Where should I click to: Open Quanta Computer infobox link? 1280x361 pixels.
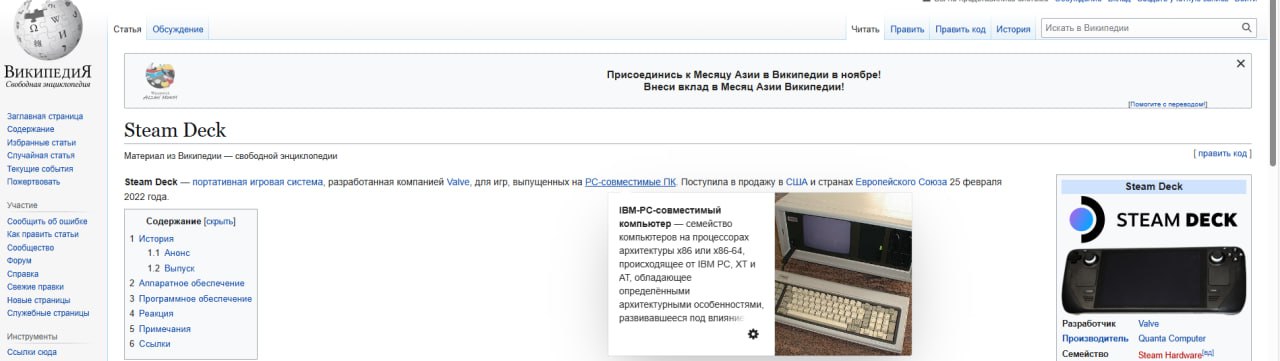(x=1172, y=339)
